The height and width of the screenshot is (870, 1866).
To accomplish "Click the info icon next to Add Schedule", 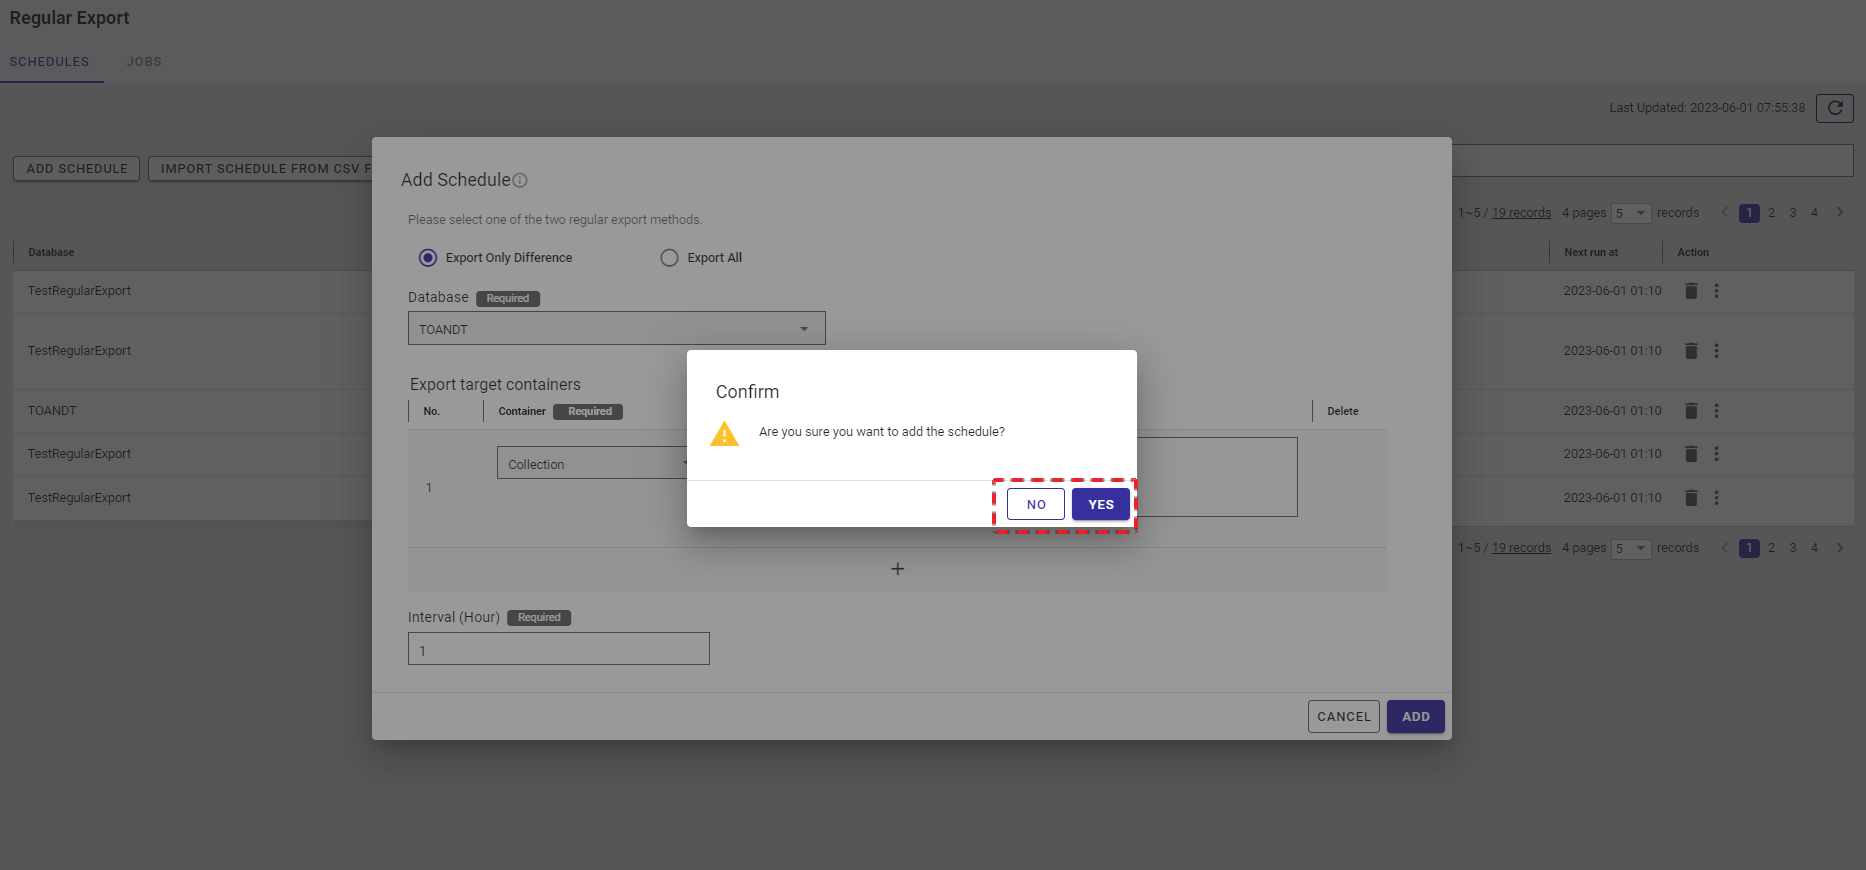I will (520, 181).
